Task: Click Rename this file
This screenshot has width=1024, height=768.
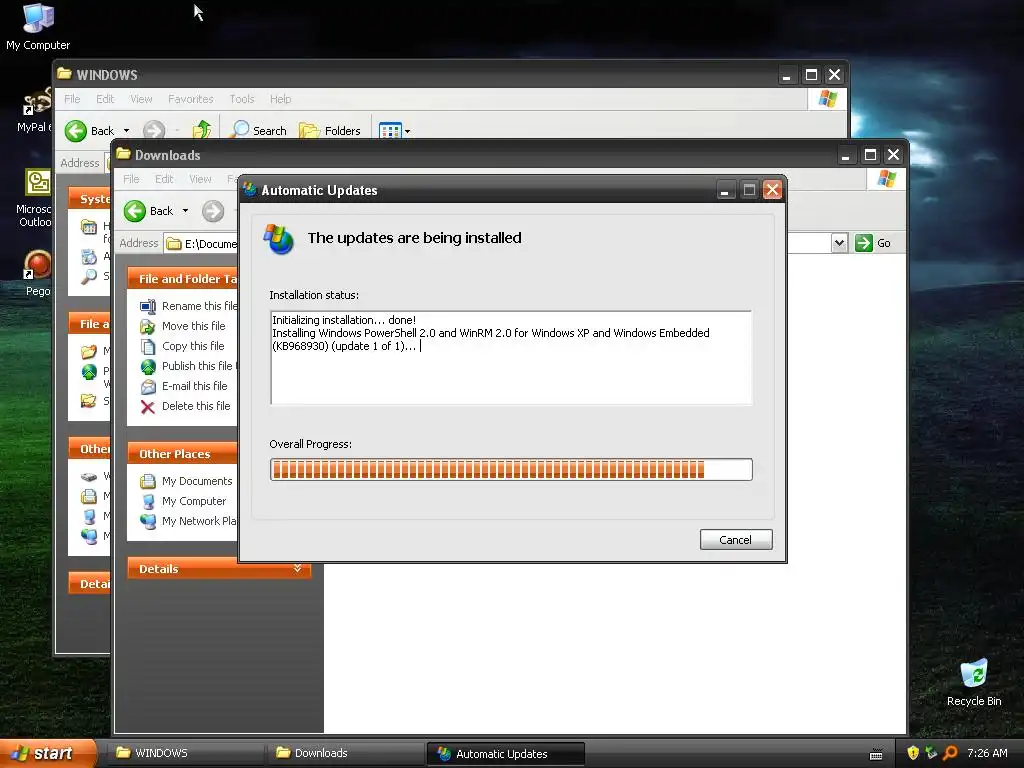Action: (x=199, y=306)
